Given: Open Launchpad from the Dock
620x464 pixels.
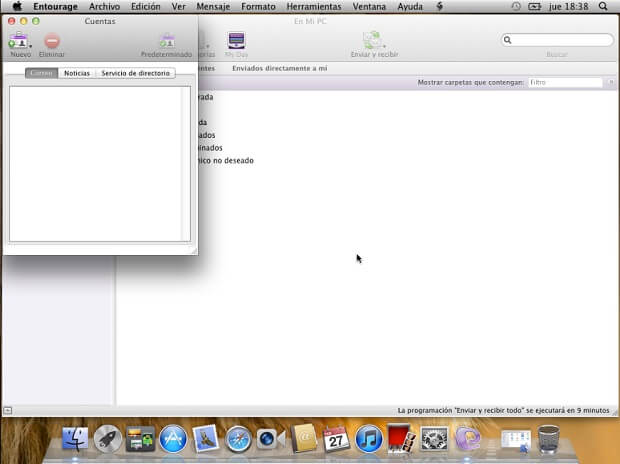Looking at the screenshot, I should tap(108, 439).
